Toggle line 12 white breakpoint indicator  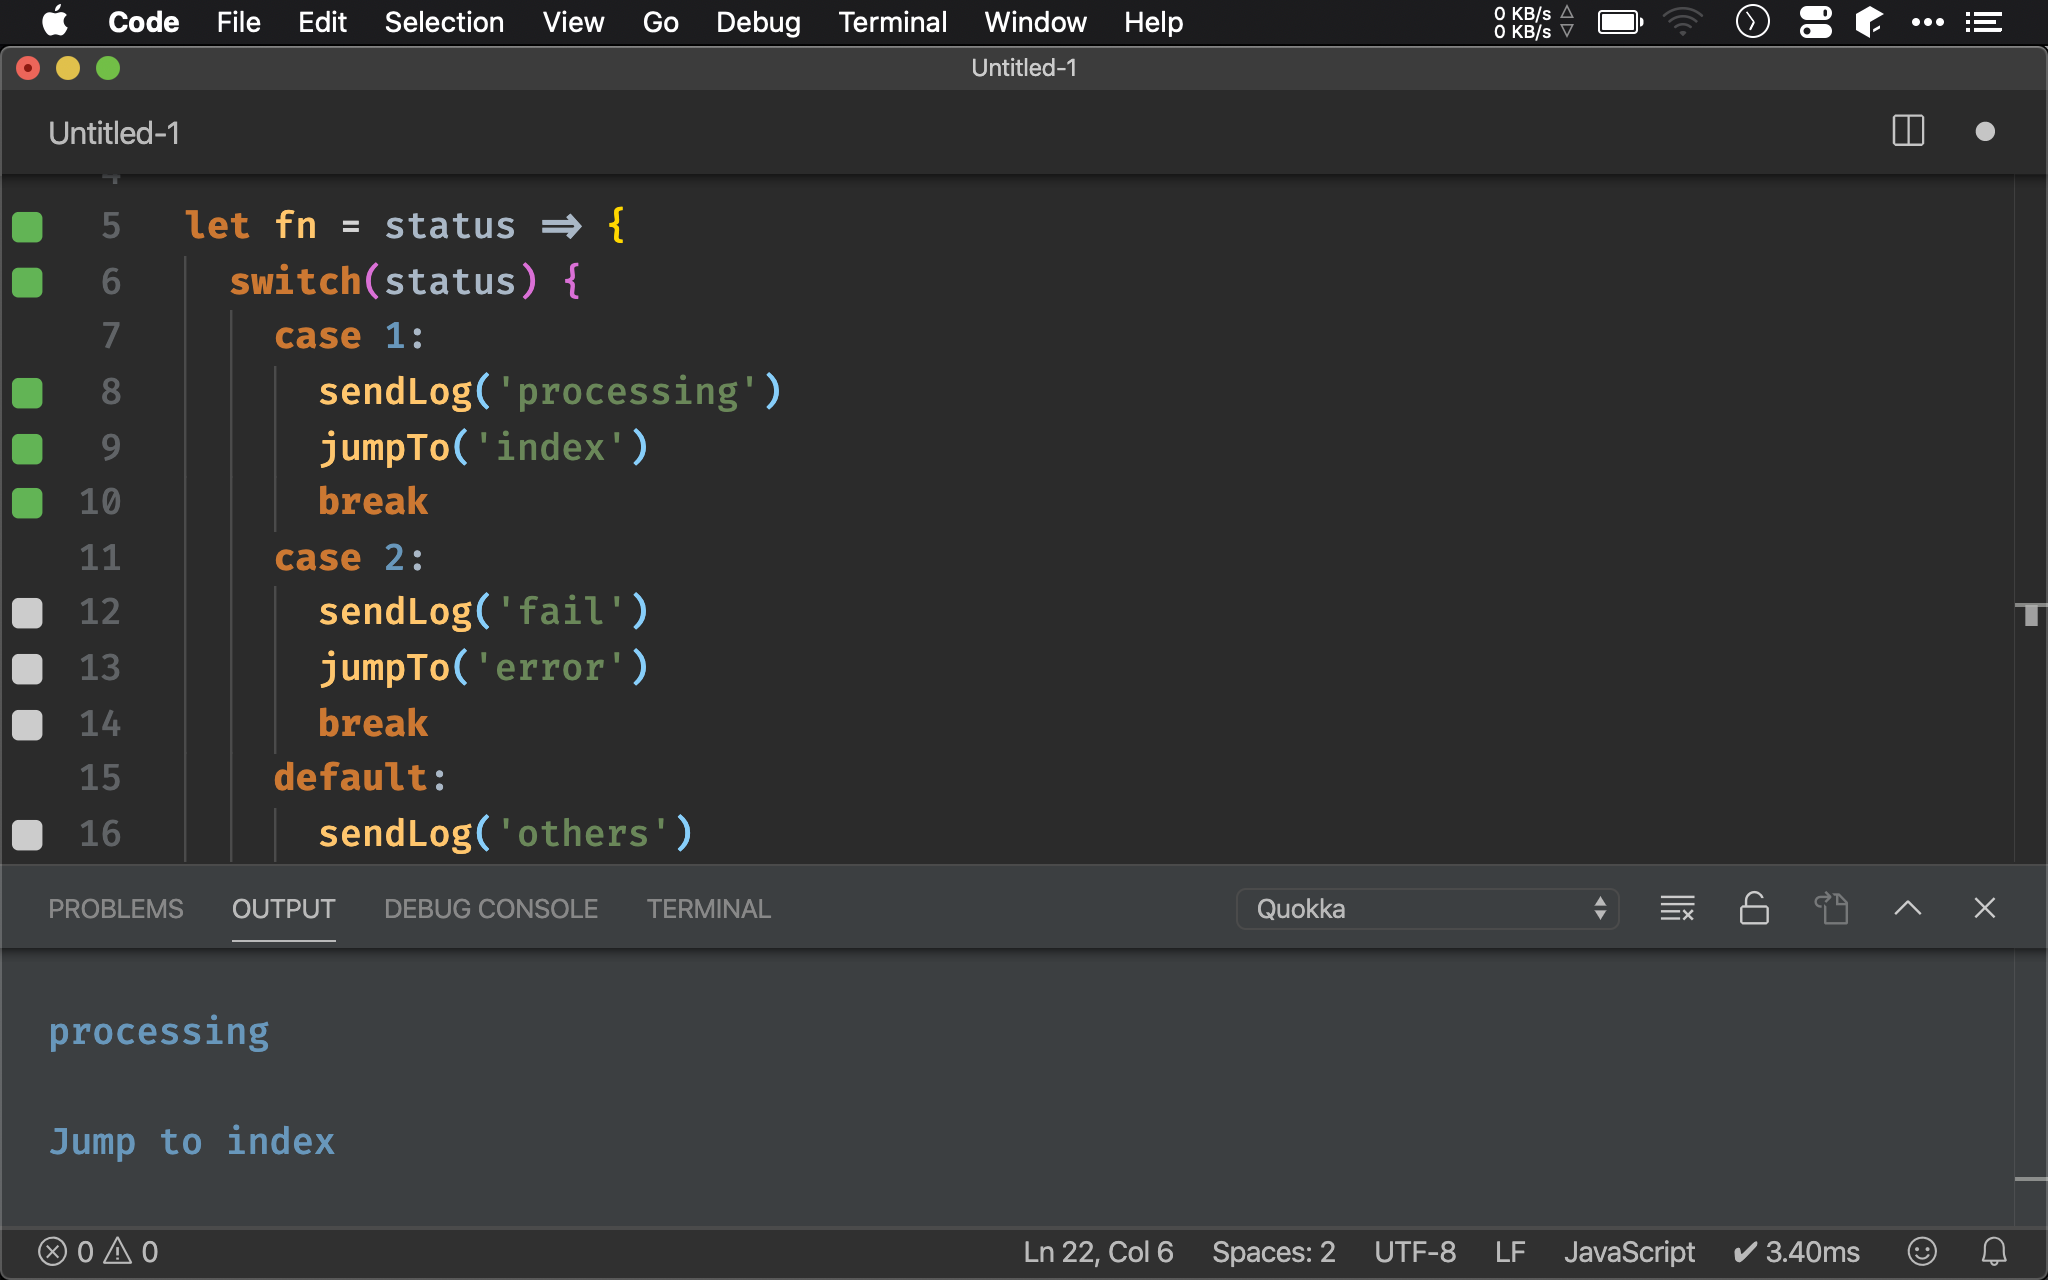click(27, 611)
